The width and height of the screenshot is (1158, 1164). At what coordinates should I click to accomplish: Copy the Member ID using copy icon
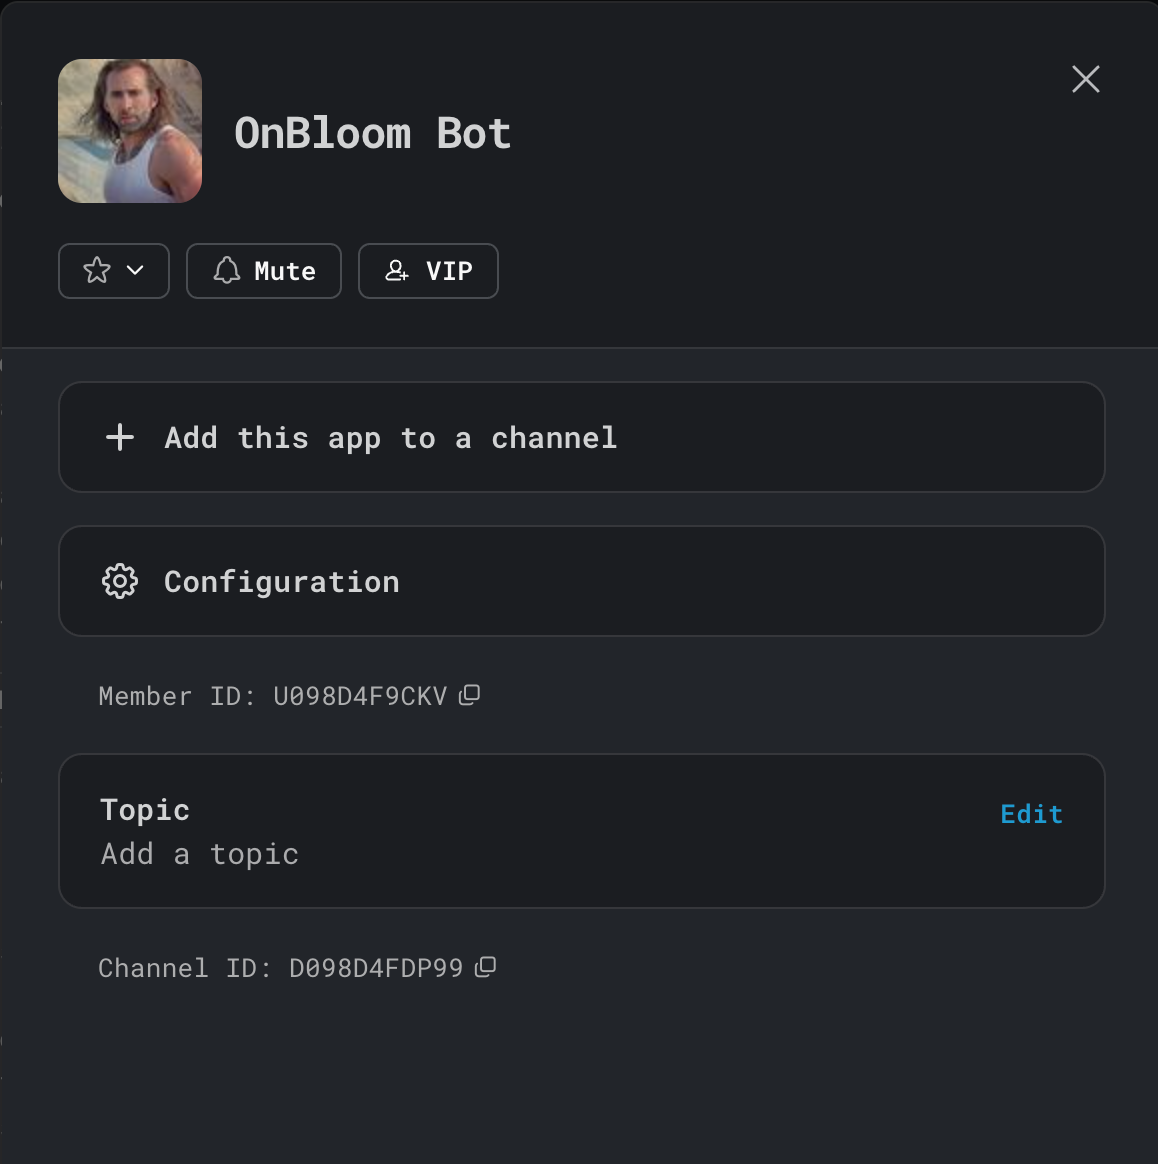click(470, 695)
